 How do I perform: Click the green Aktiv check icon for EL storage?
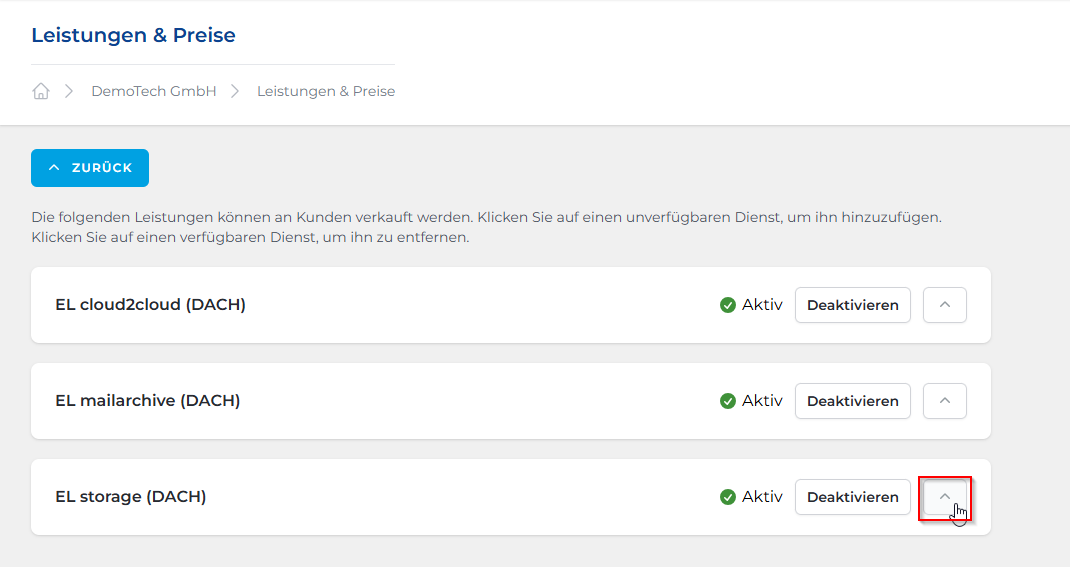point(728,497)
